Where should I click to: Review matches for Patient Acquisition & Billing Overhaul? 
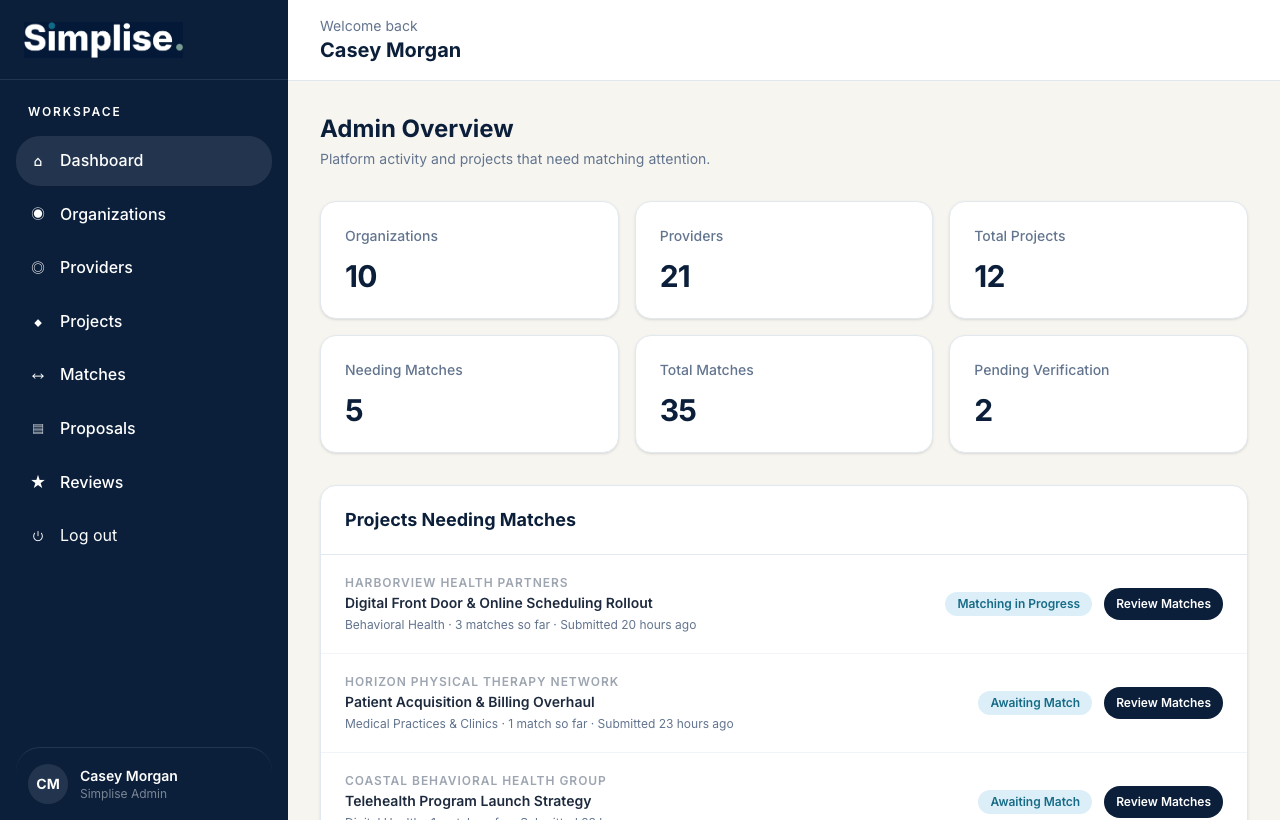(1163, 703)
